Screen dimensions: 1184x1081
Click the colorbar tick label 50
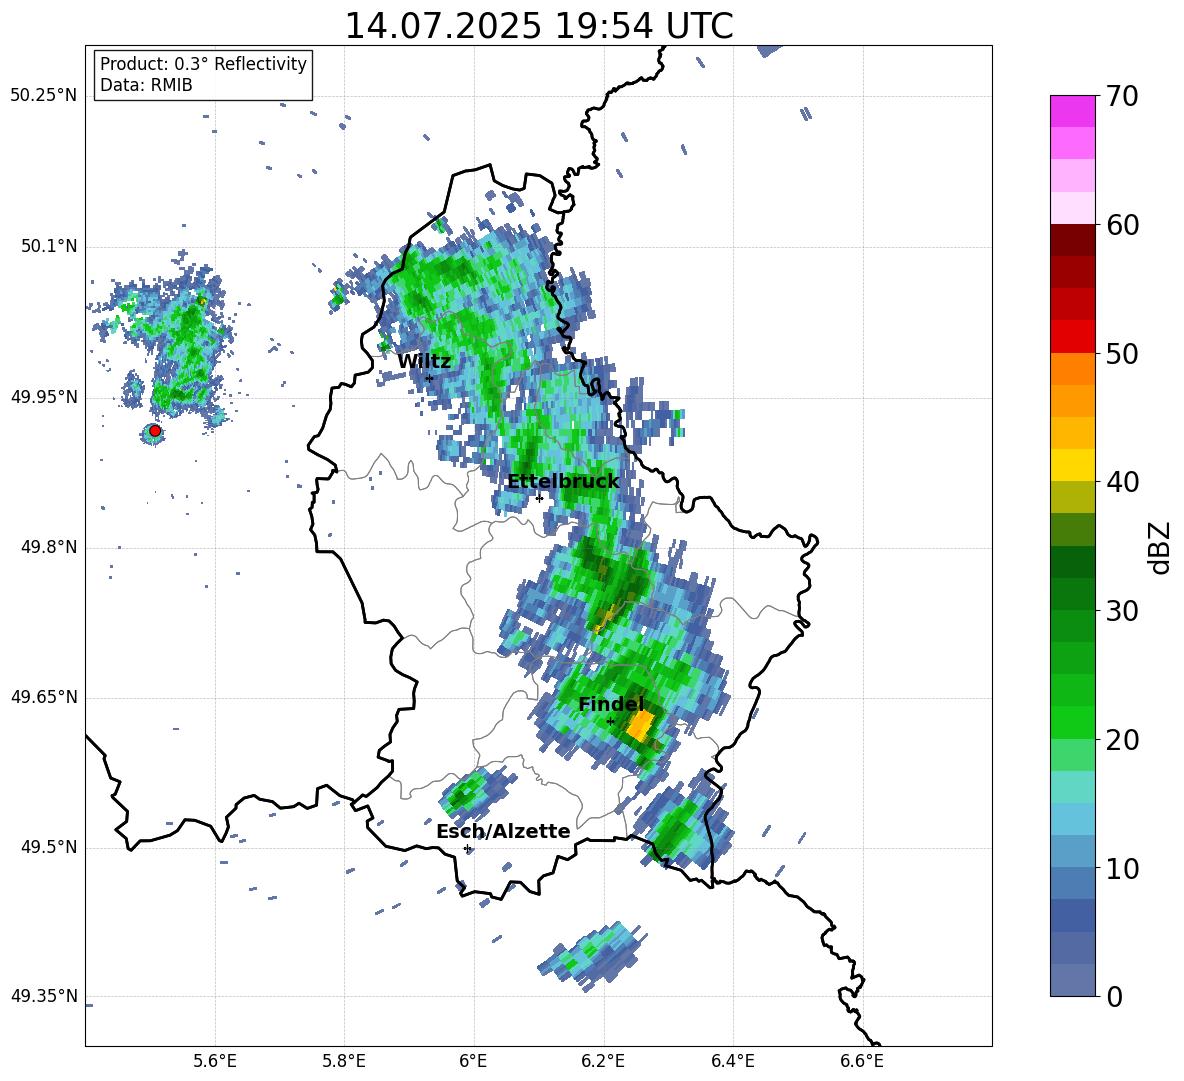[1122, 353]
